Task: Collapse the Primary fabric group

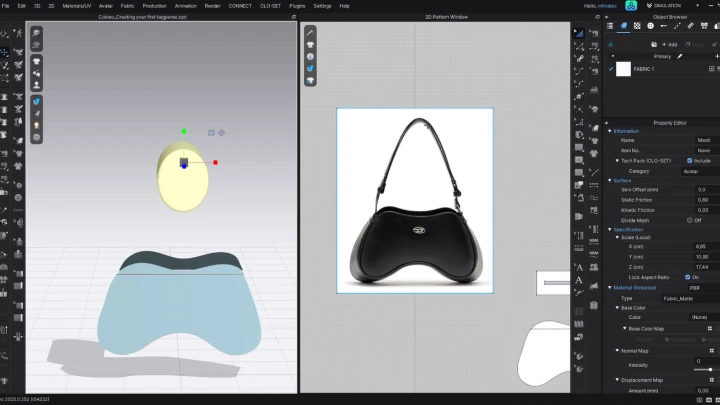Action: coord(613,56)
